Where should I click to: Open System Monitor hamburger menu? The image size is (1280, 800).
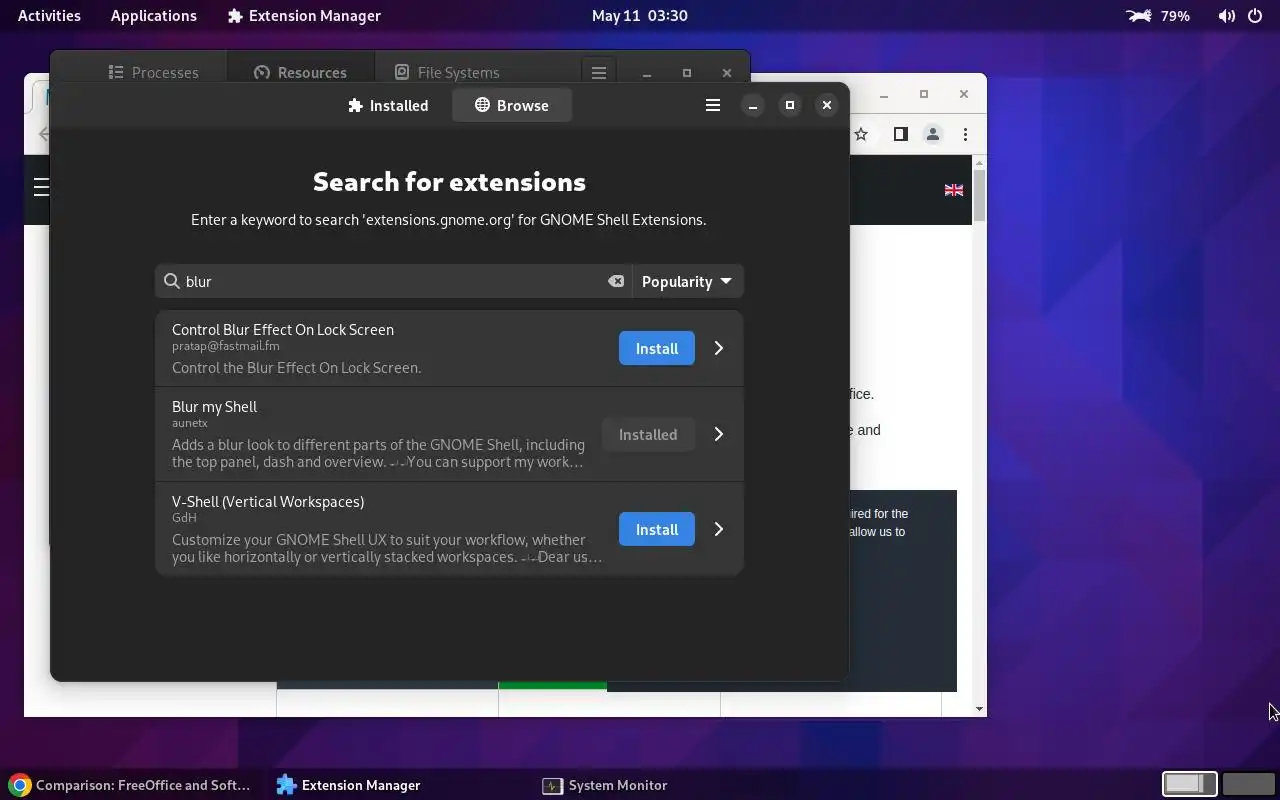(x=599, y=72)
